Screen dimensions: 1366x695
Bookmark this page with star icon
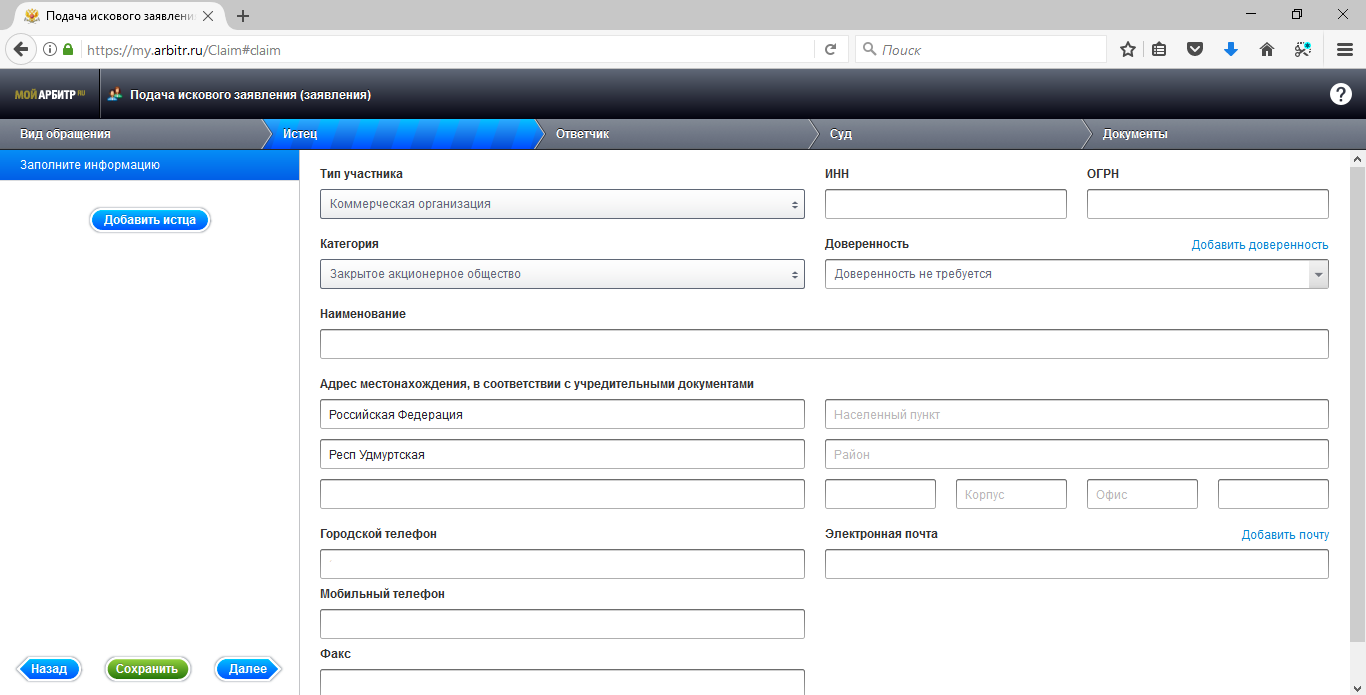pyautogui.click(x=1127, y=49)
